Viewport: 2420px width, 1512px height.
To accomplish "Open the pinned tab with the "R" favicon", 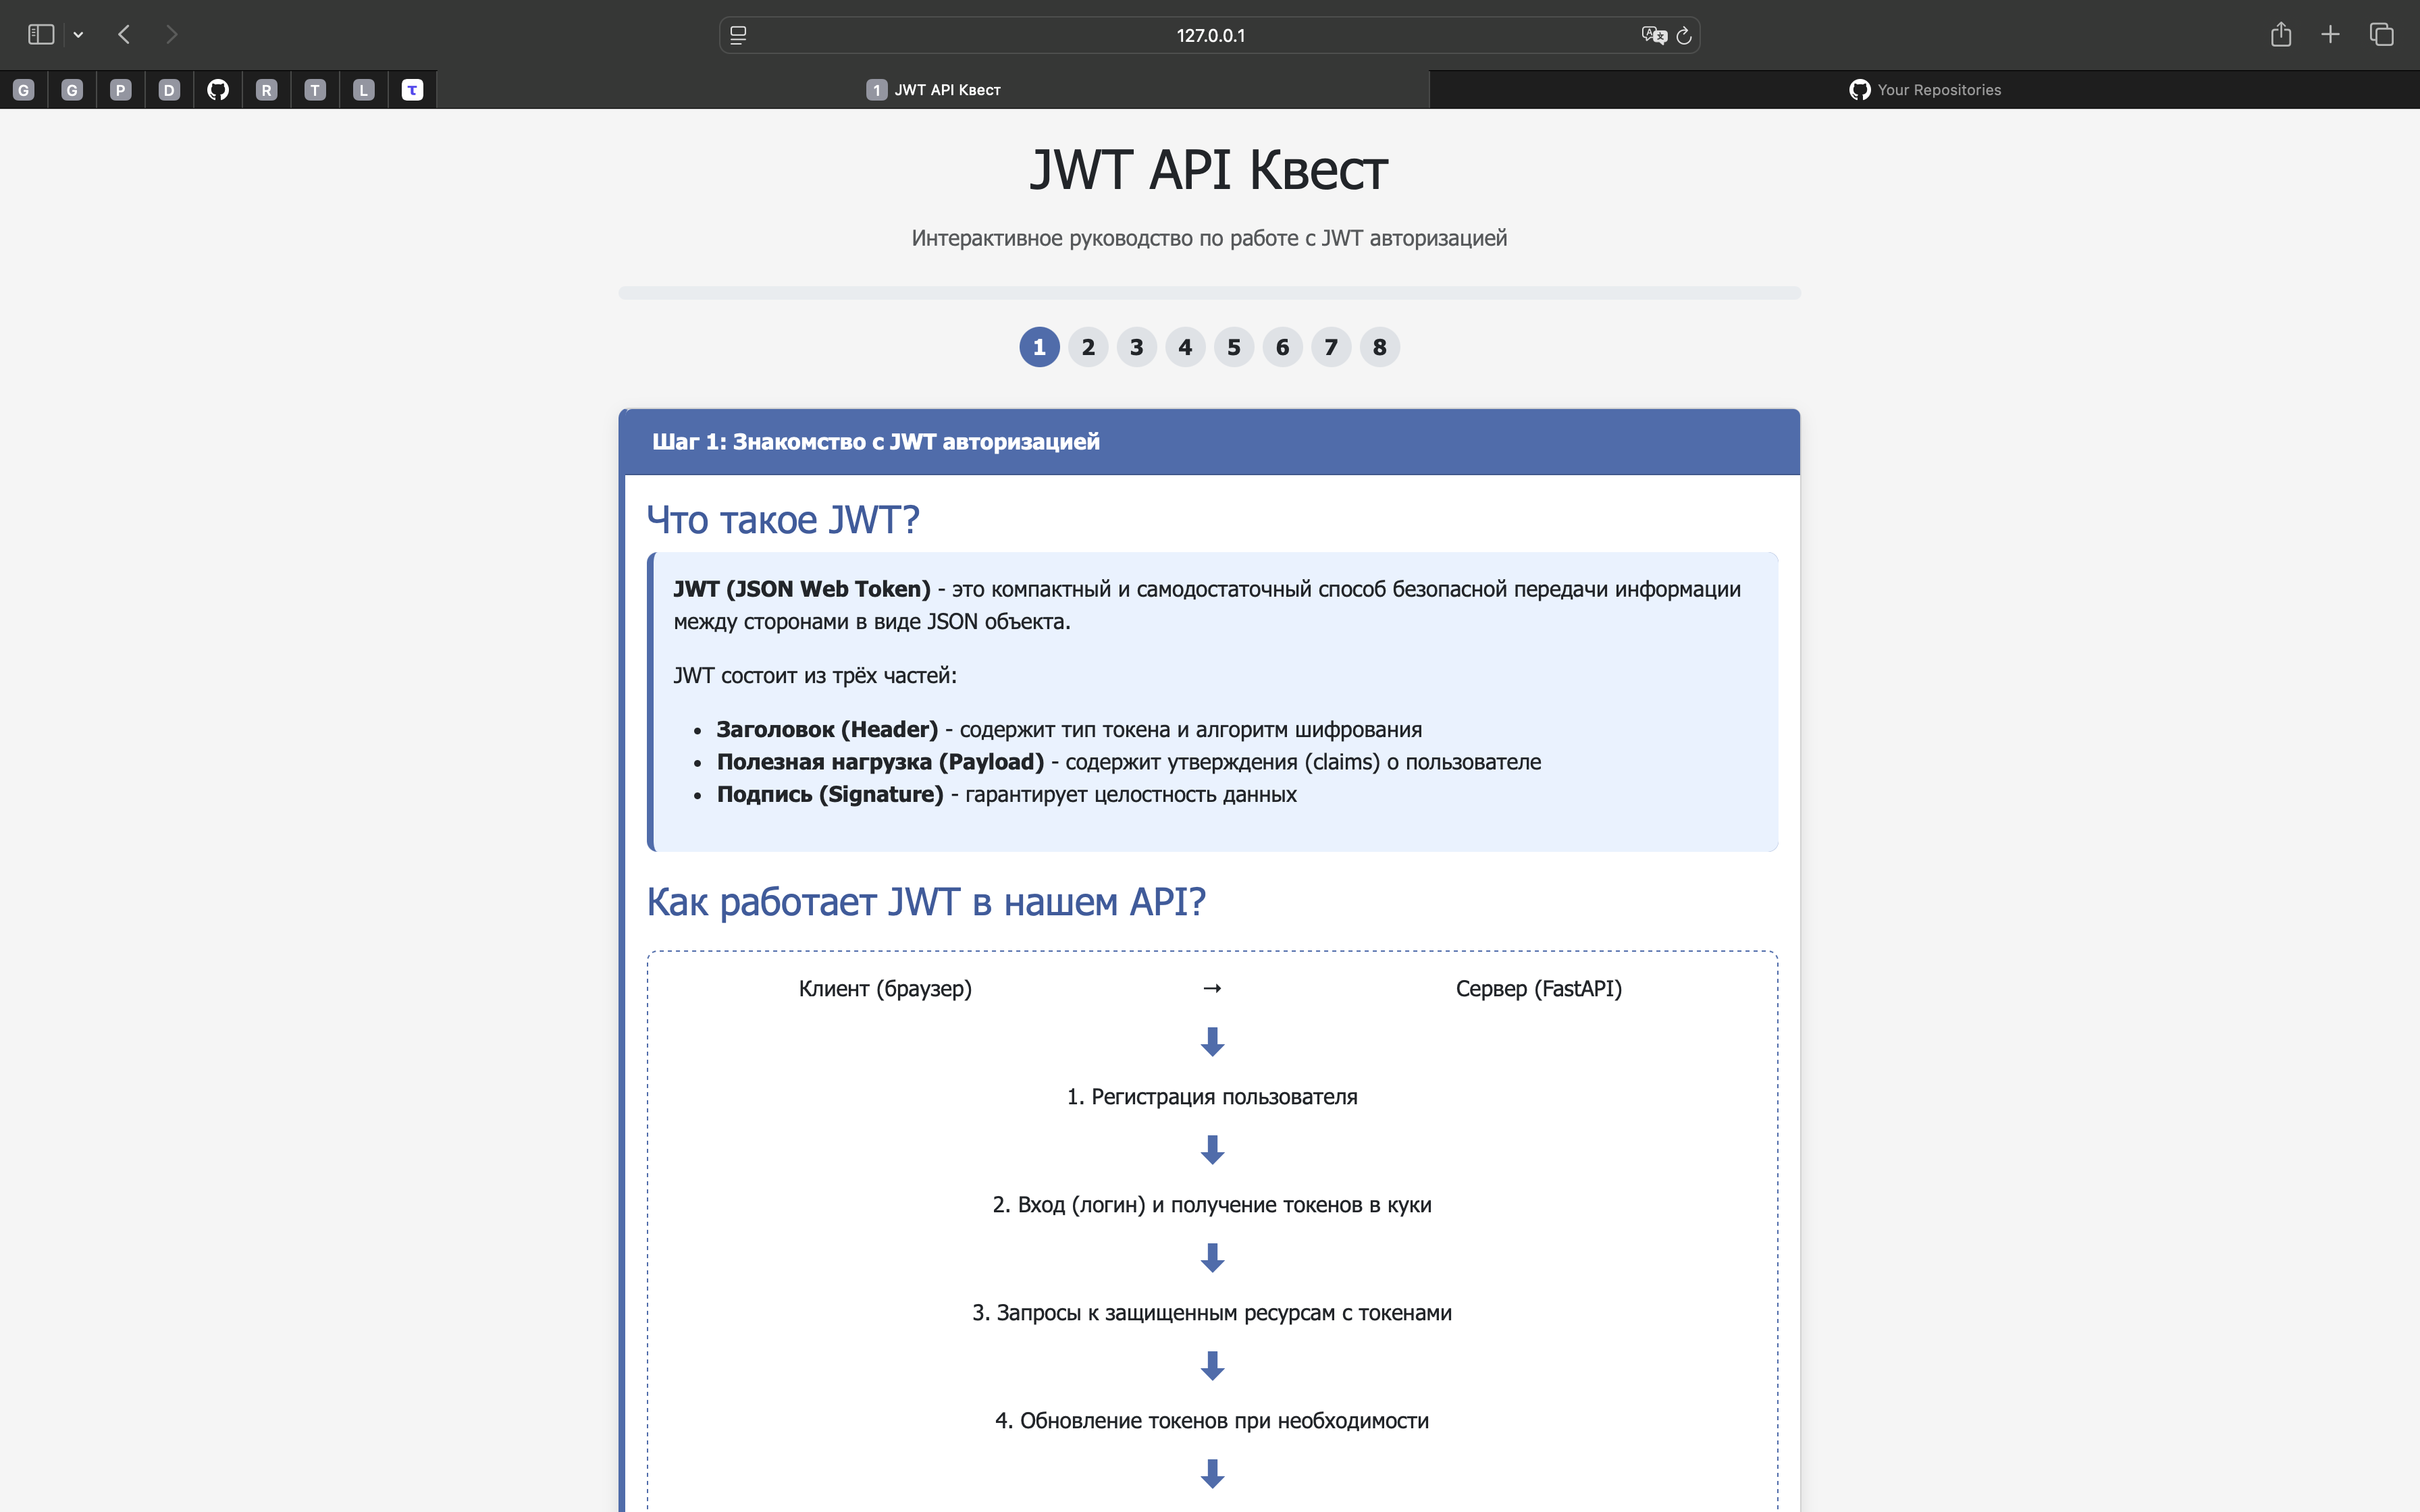I will tap(265, 89).
